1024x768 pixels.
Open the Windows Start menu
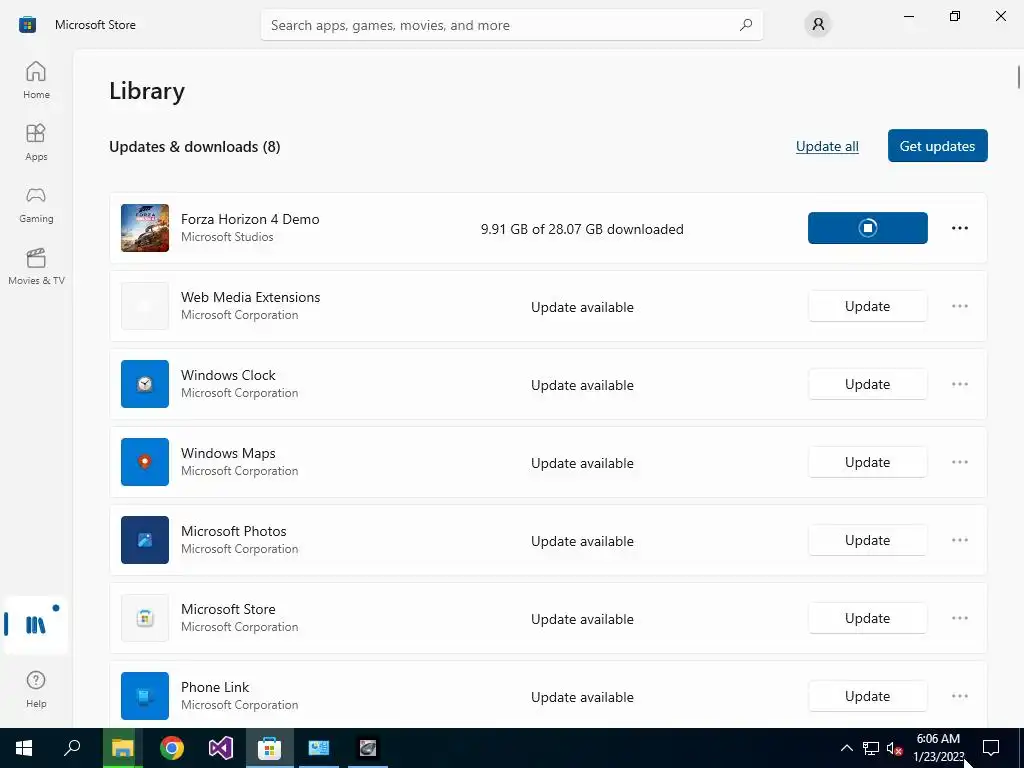pos(24,748)
